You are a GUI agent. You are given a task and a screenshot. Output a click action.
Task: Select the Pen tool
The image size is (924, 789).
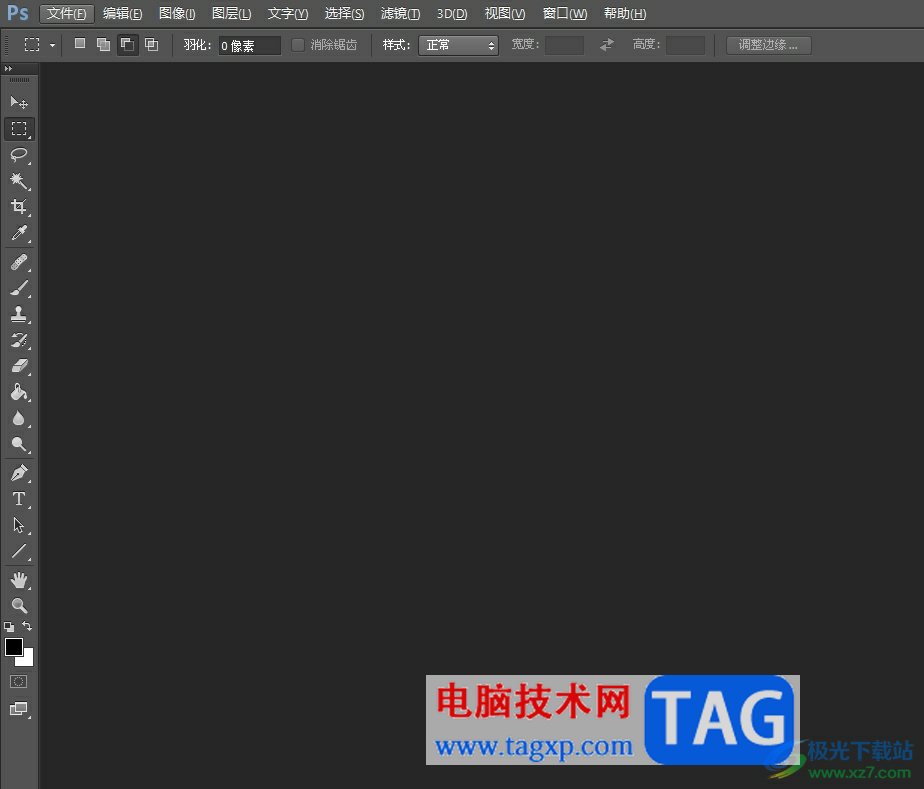pos(19,473)
